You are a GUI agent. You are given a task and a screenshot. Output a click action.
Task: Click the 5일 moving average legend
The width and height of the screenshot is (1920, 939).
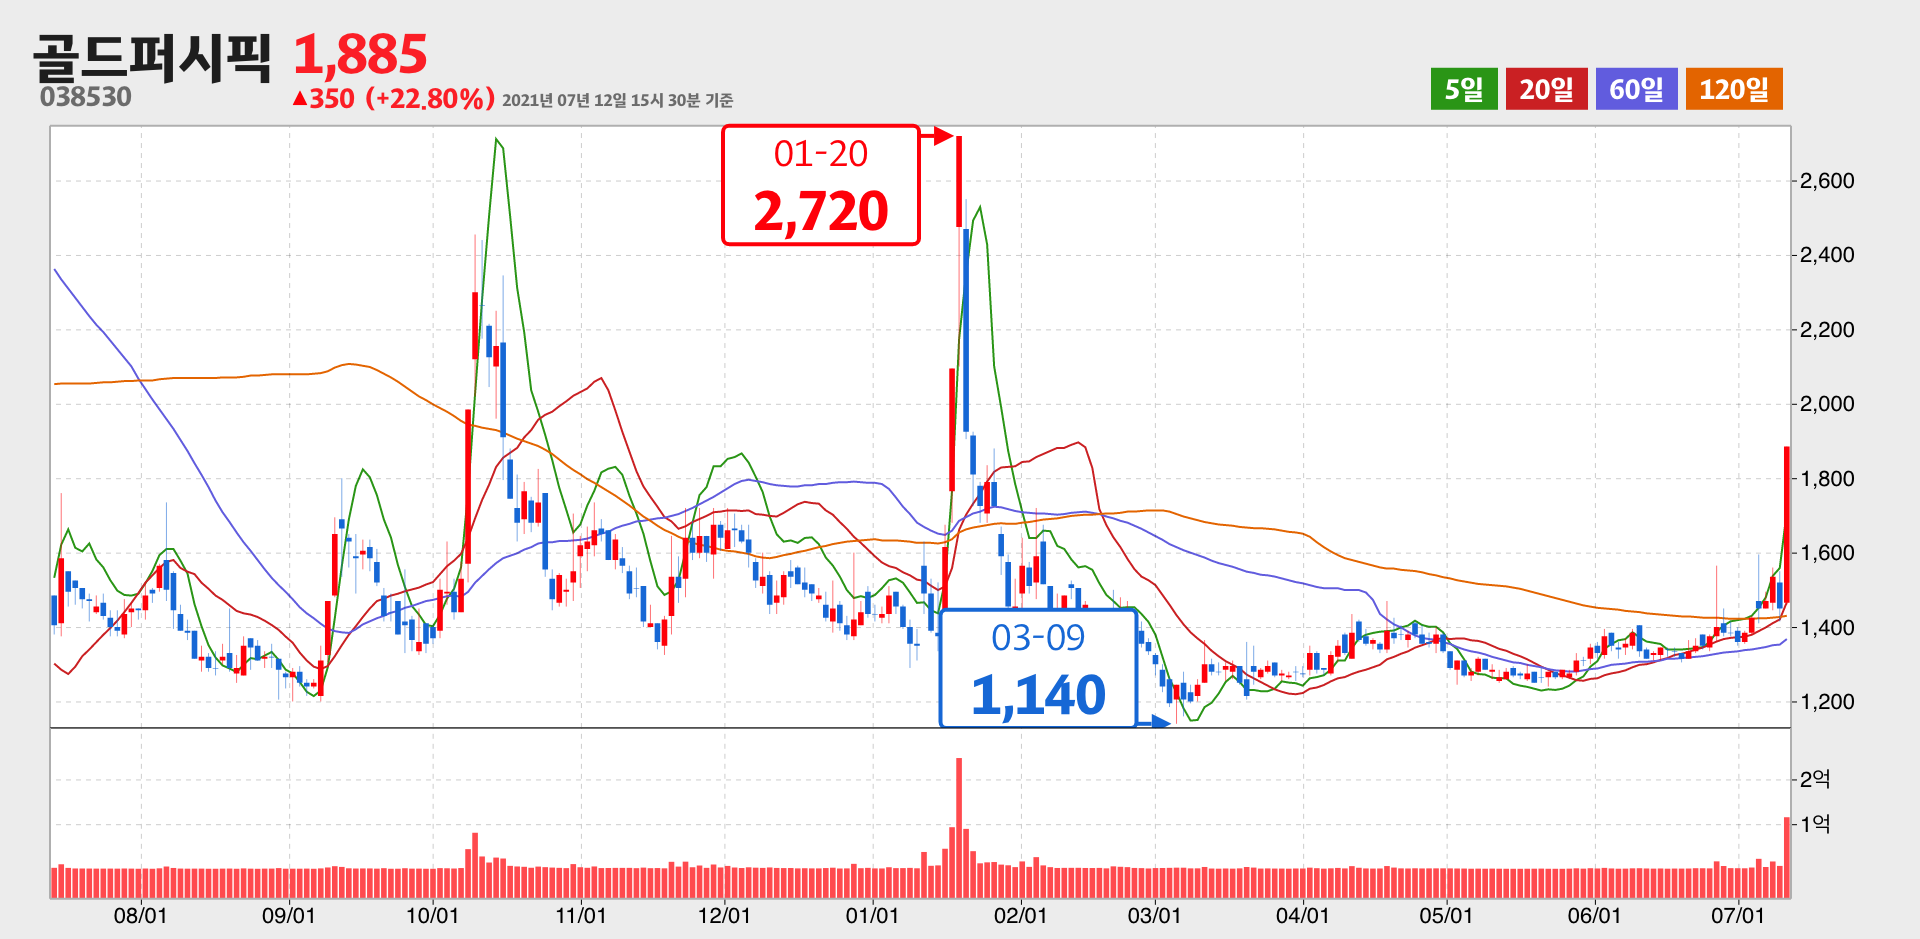tap(1464, 89)
